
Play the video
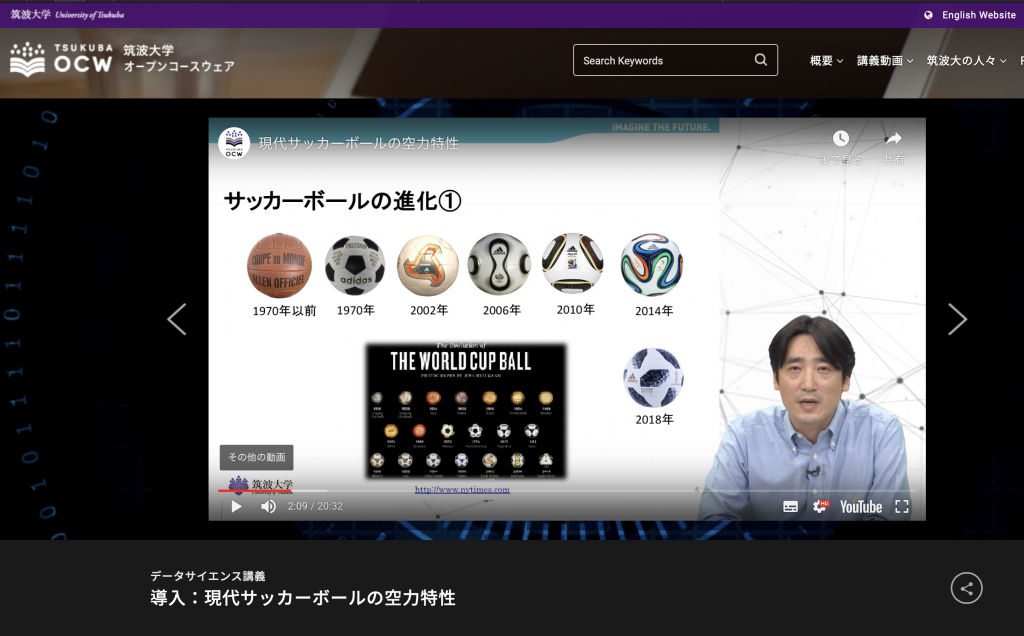236,506
